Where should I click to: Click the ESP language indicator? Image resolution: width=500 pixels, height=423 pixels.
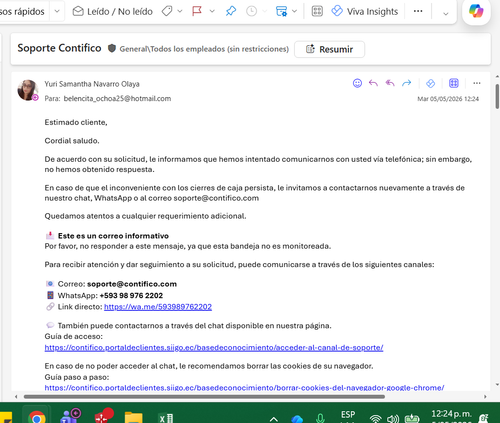pyautogui.click(x=348, y=416)
